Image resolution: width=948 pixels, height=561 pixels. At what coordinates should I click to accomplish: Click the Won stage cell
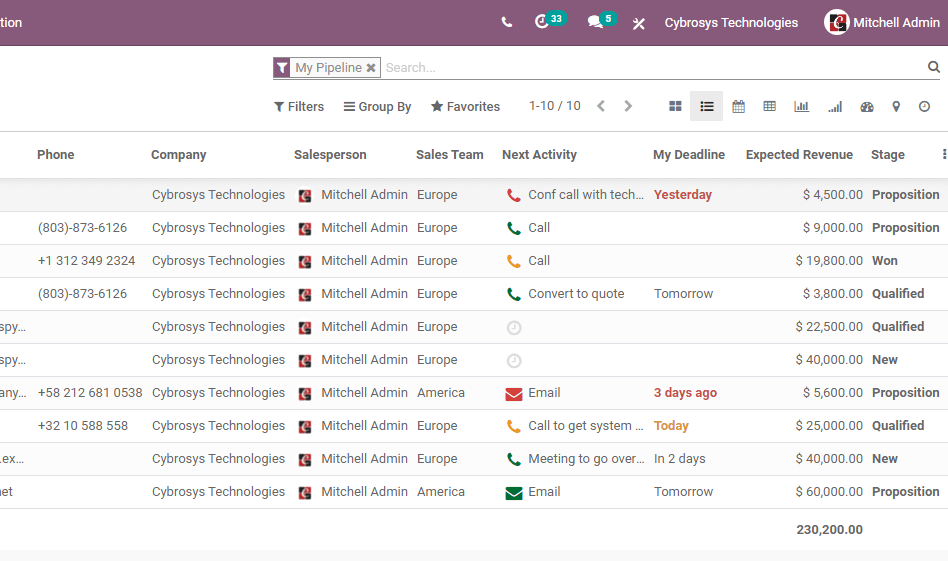[885, 261]
